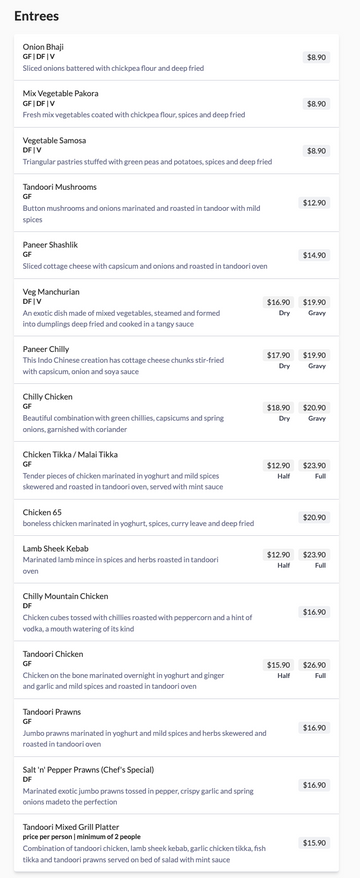Screen dimensions: 360x878
Task: Select Salt 'n' Pepper Prawns $16.90 price
Action: pyautogui.click(x=314, y=785)
